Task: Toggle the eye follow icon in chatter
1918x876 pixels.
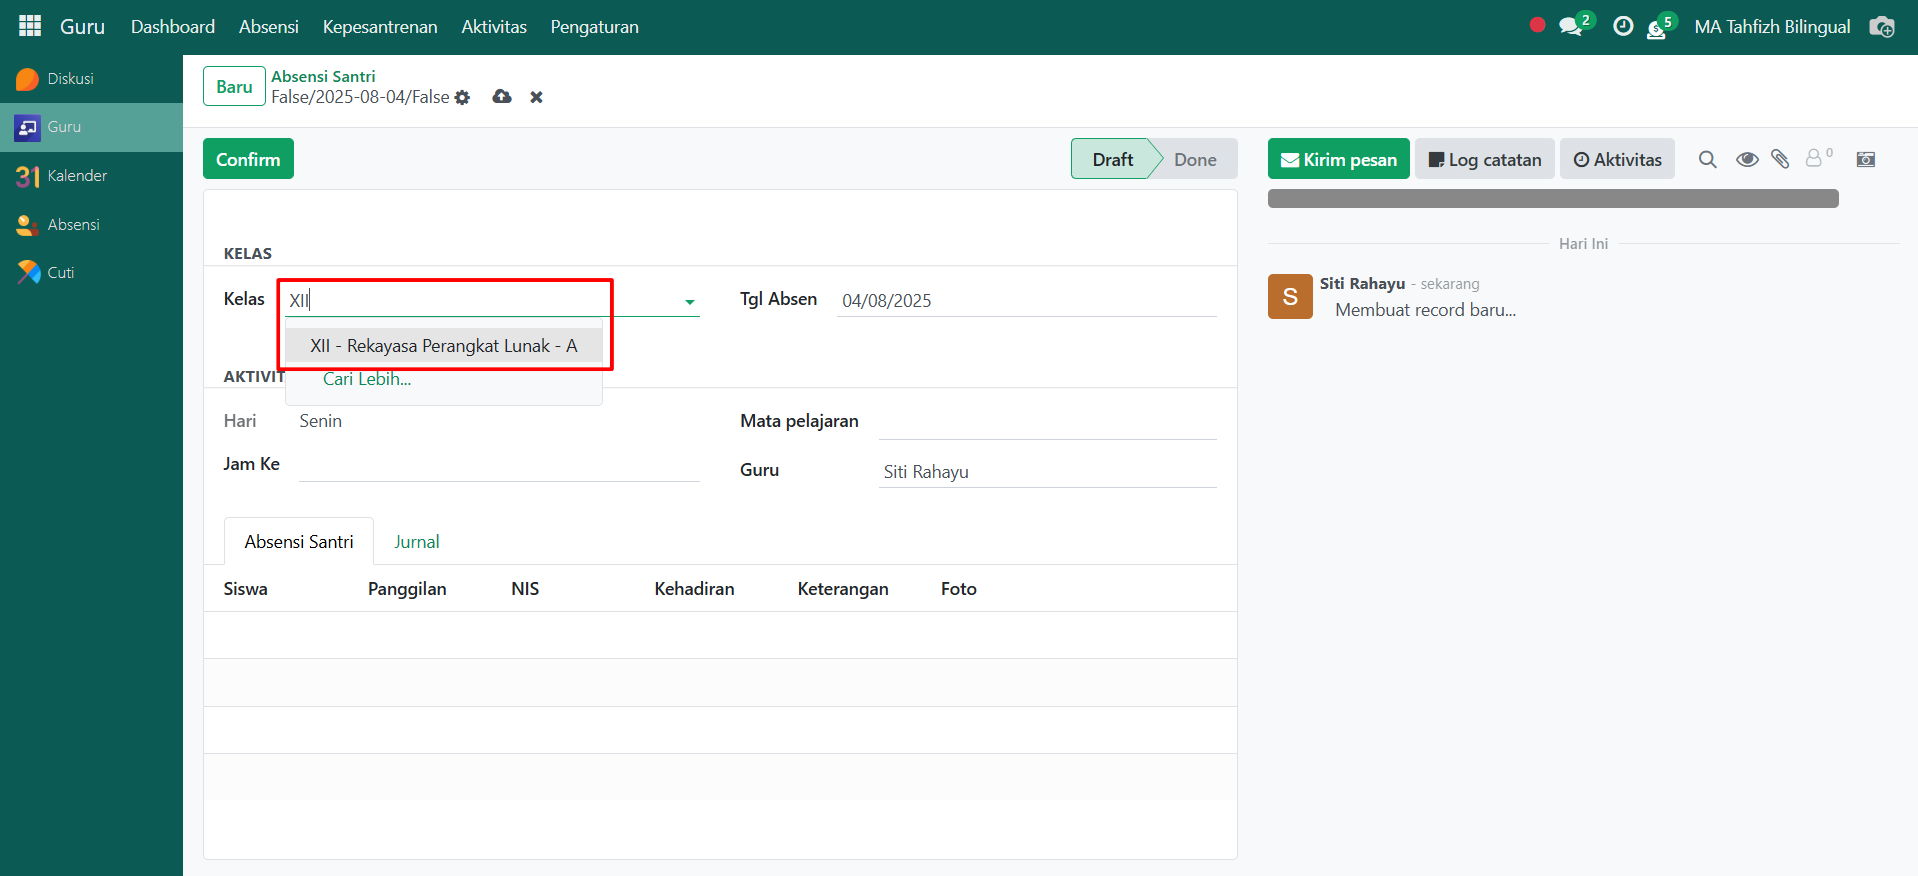Action: tap(1747, 159)
